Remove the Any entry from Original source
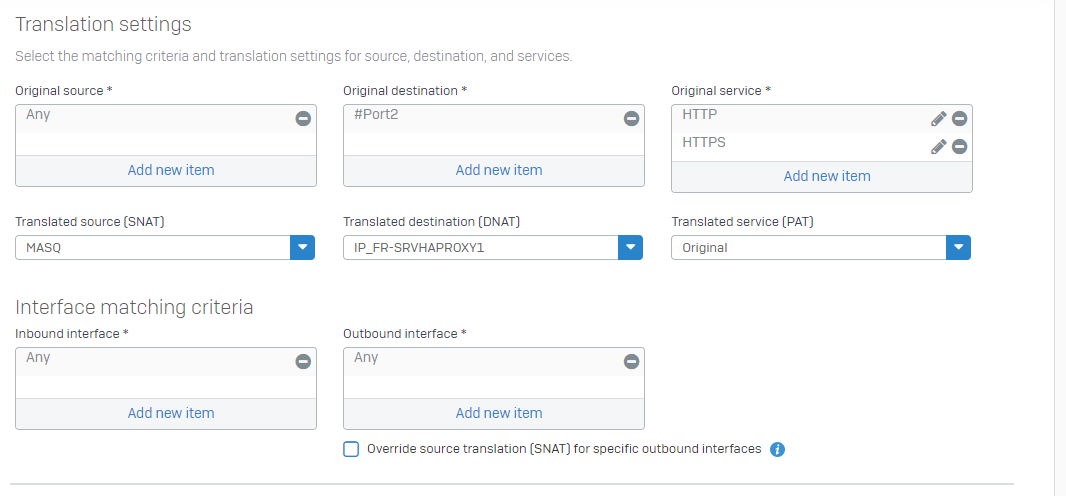This screenshot has height=496, width=1066. (303, 118)
